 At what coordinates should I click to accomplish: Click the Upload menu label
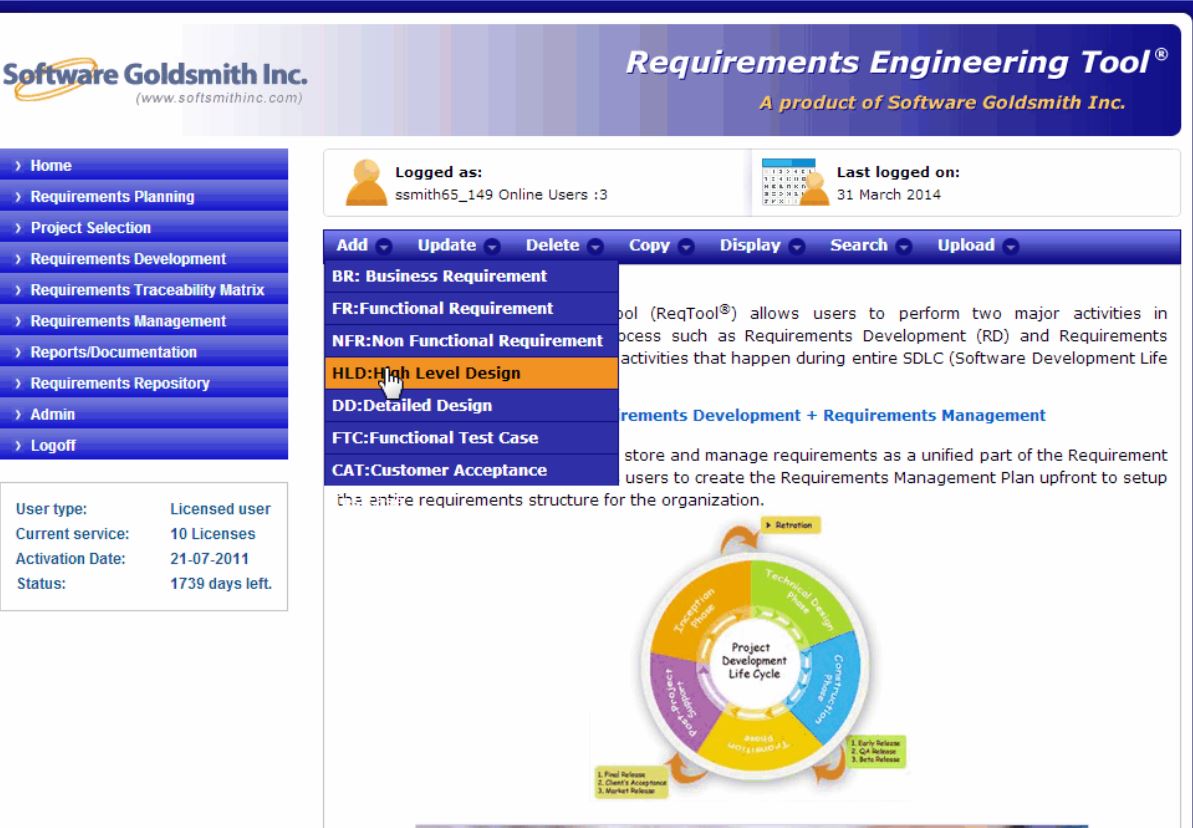(966, 245)
